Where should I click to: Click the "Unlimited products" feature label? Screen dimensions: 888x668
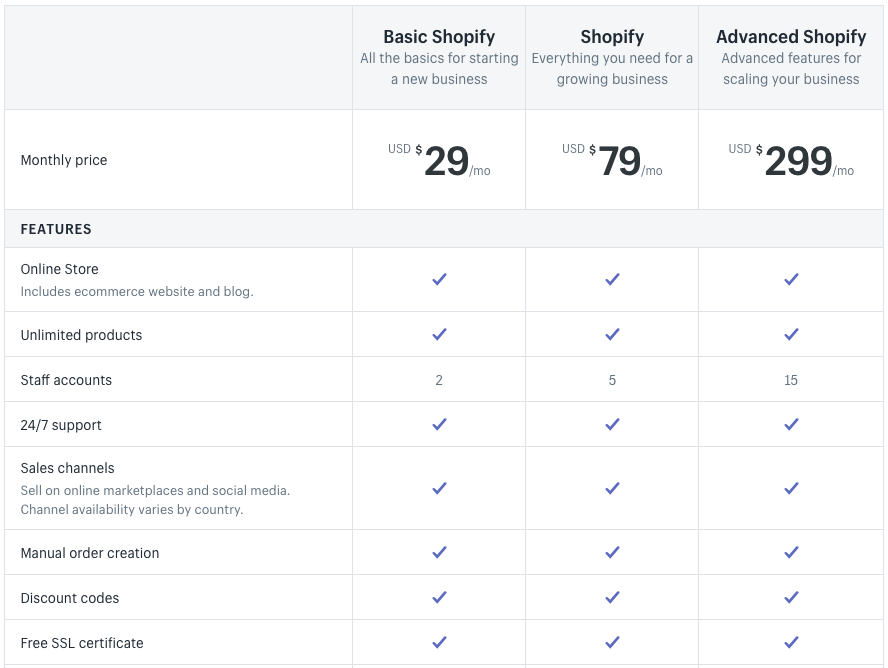click(x=82, y=335)
